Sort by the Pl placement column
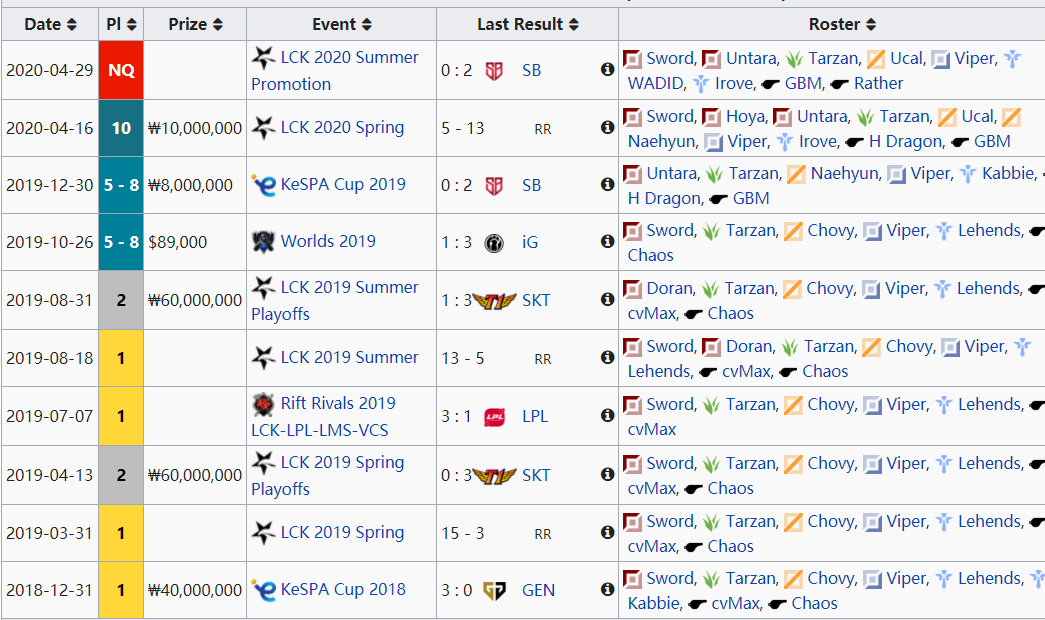 pos(122,24)
